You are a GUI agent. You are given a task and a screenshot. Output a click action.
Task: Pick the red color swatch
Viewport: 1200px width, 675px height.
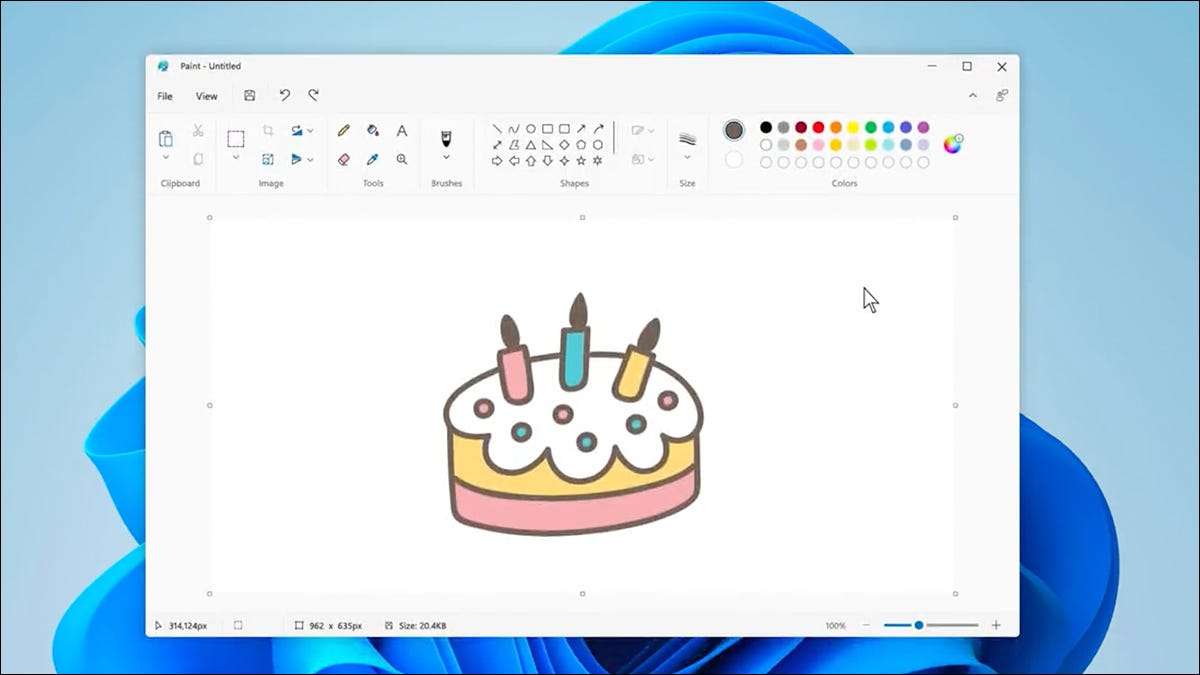[818, 127]
